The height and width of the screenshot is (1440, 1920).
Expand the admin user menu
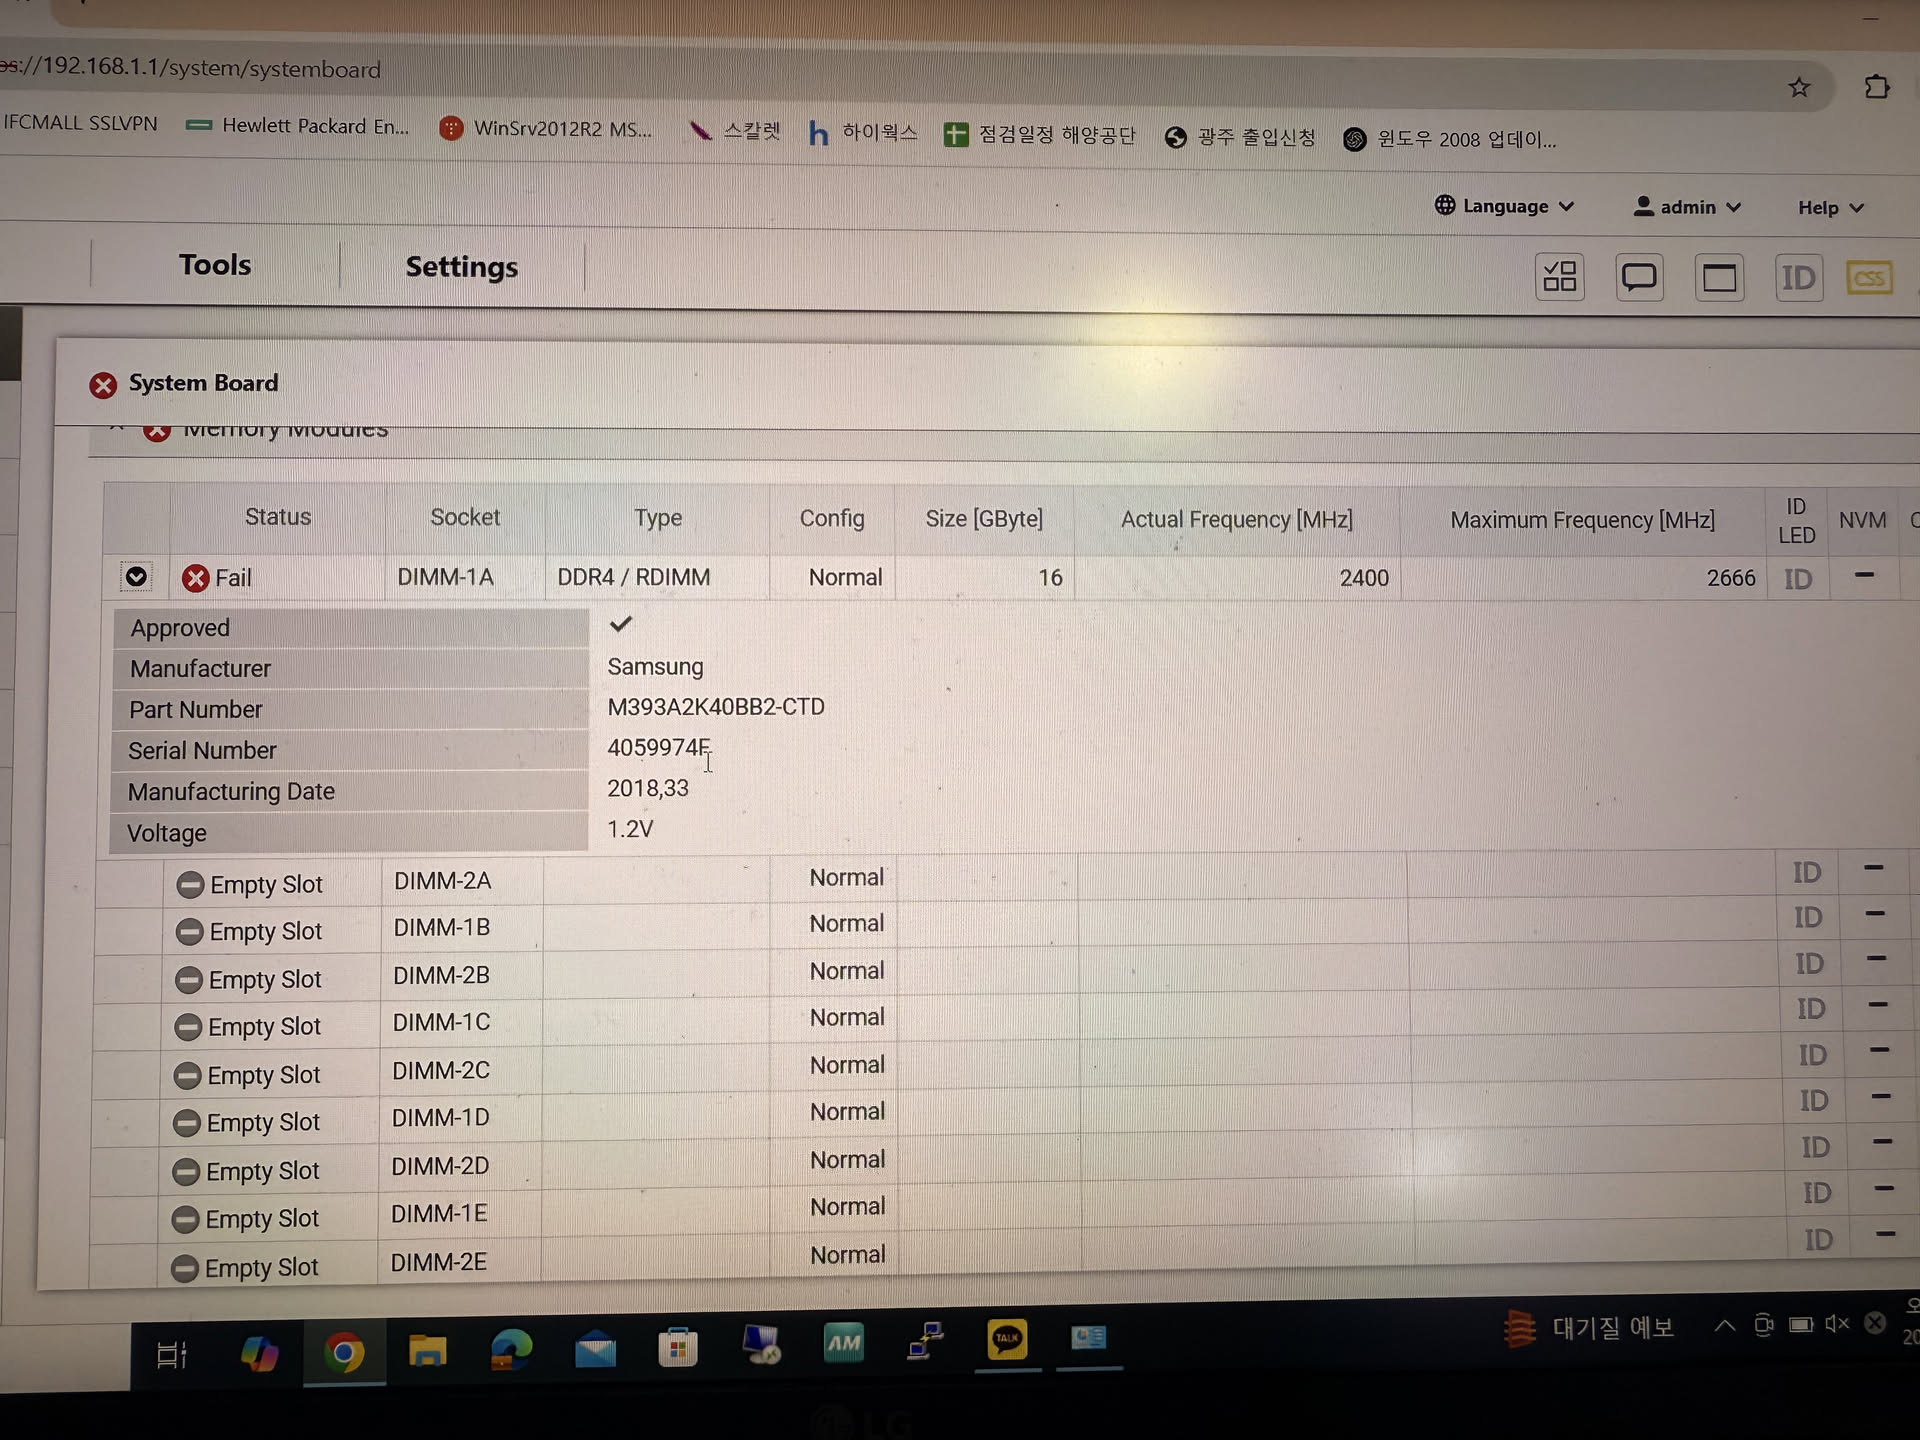tap(1687, 207)
